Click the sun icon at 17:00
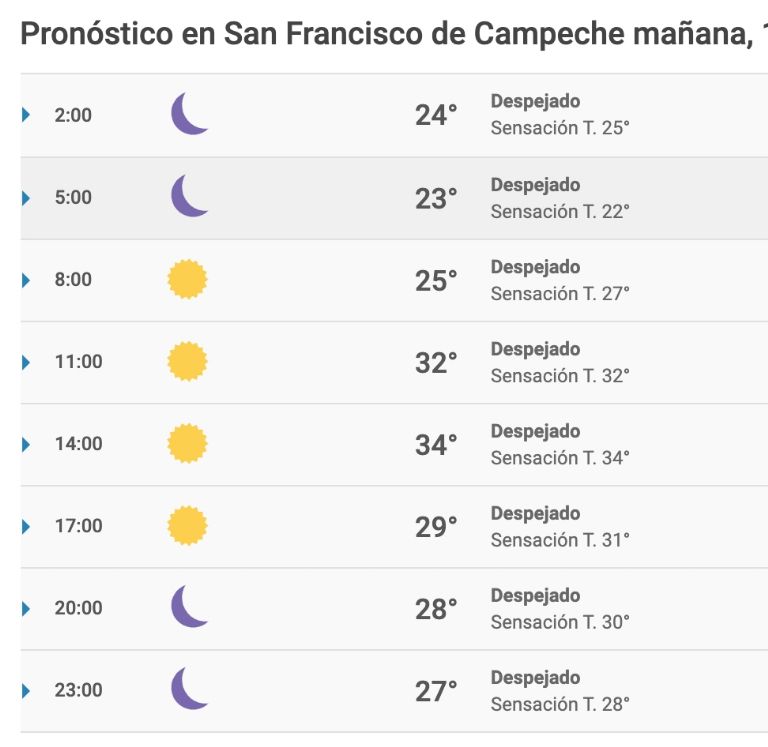This screenshot has height=747, width=768. [x=188, y=526]
